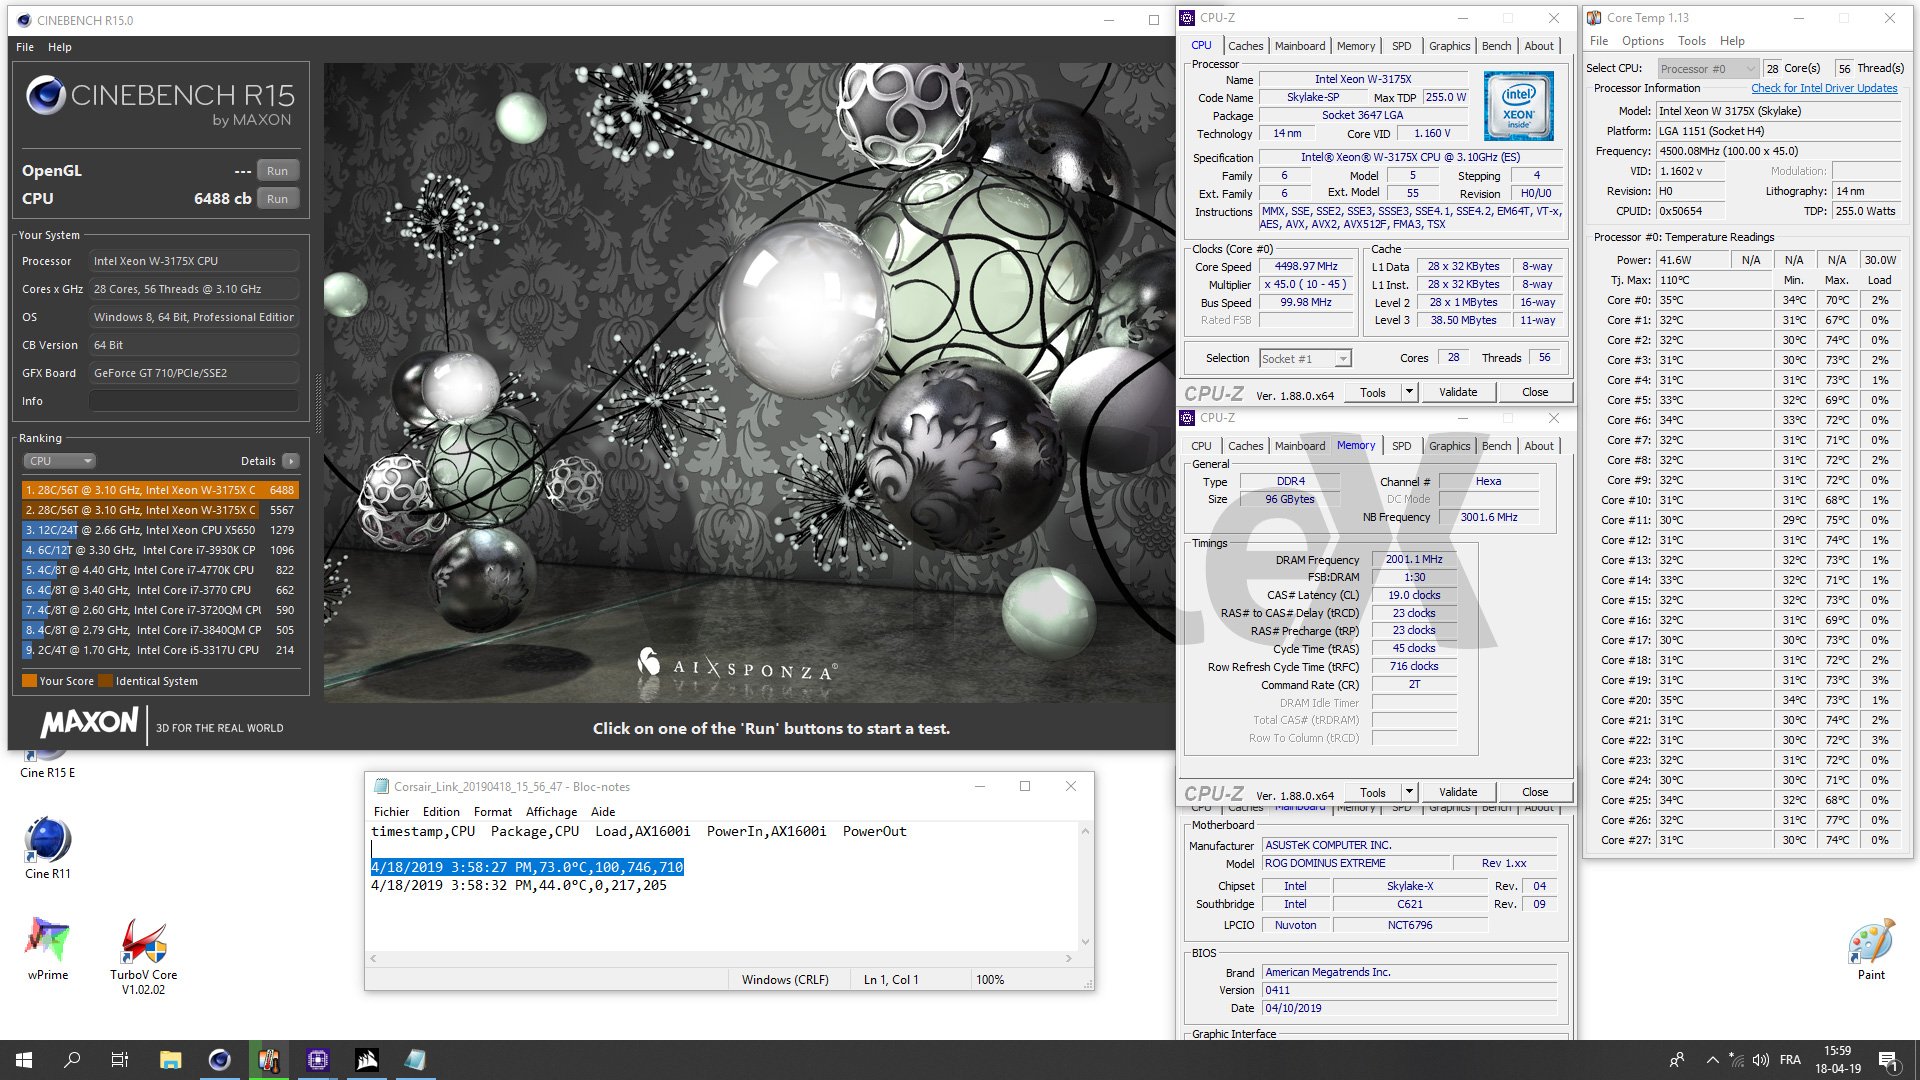1920x1080 pixels.
Task: Open the wPrime desktop icon
Action: (48, 948)
